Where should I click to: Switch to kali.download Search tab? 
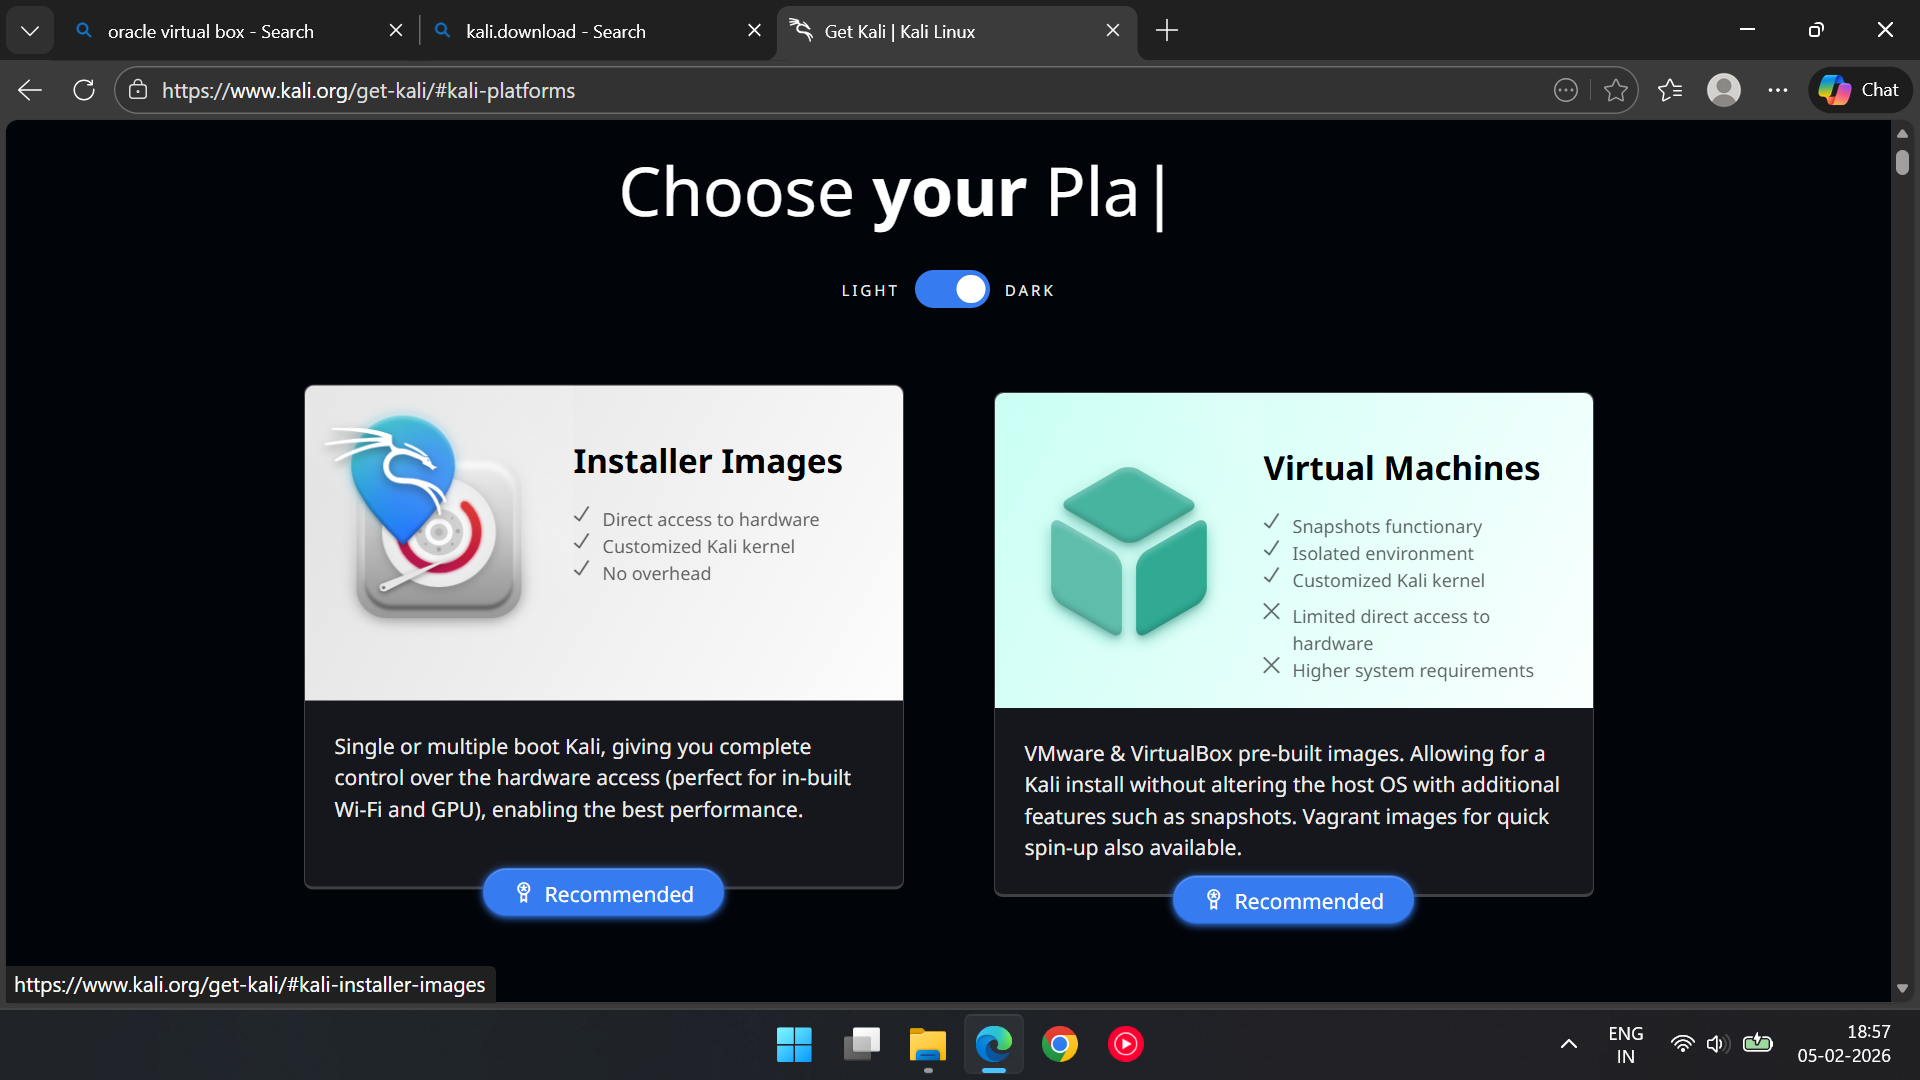click(x=555, y=31)
